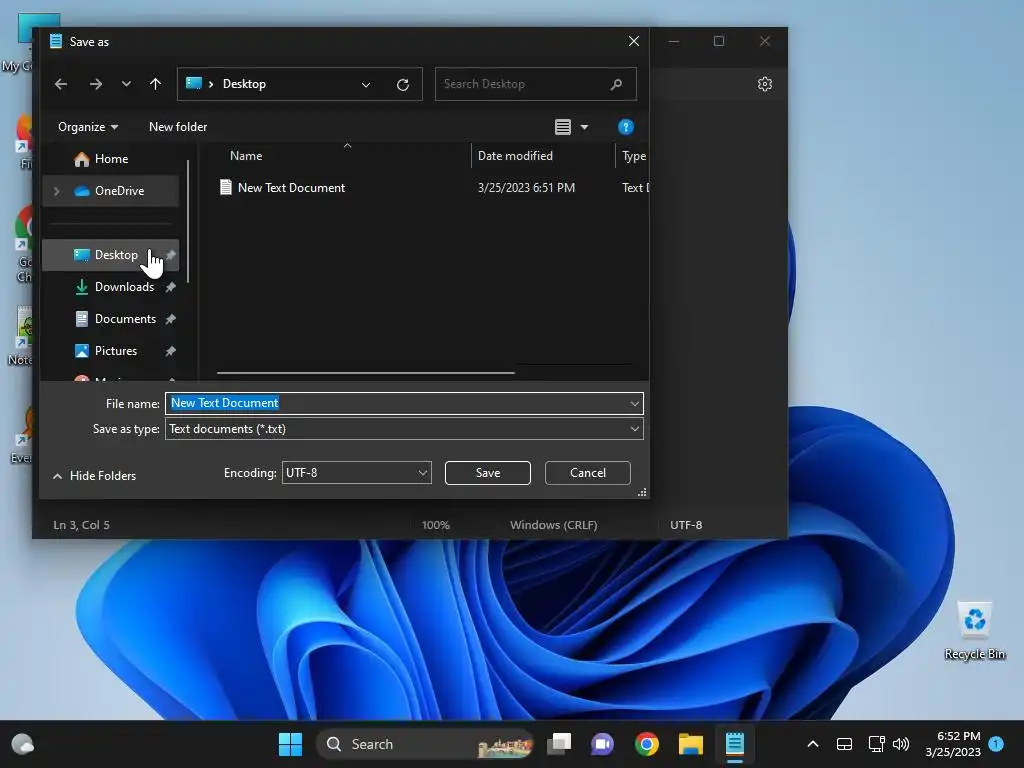Viewport: 1024px width, 768px height.
Task: Open the weather widget on the taskbar
Action: pyautogui.click(x=23, y=744)
